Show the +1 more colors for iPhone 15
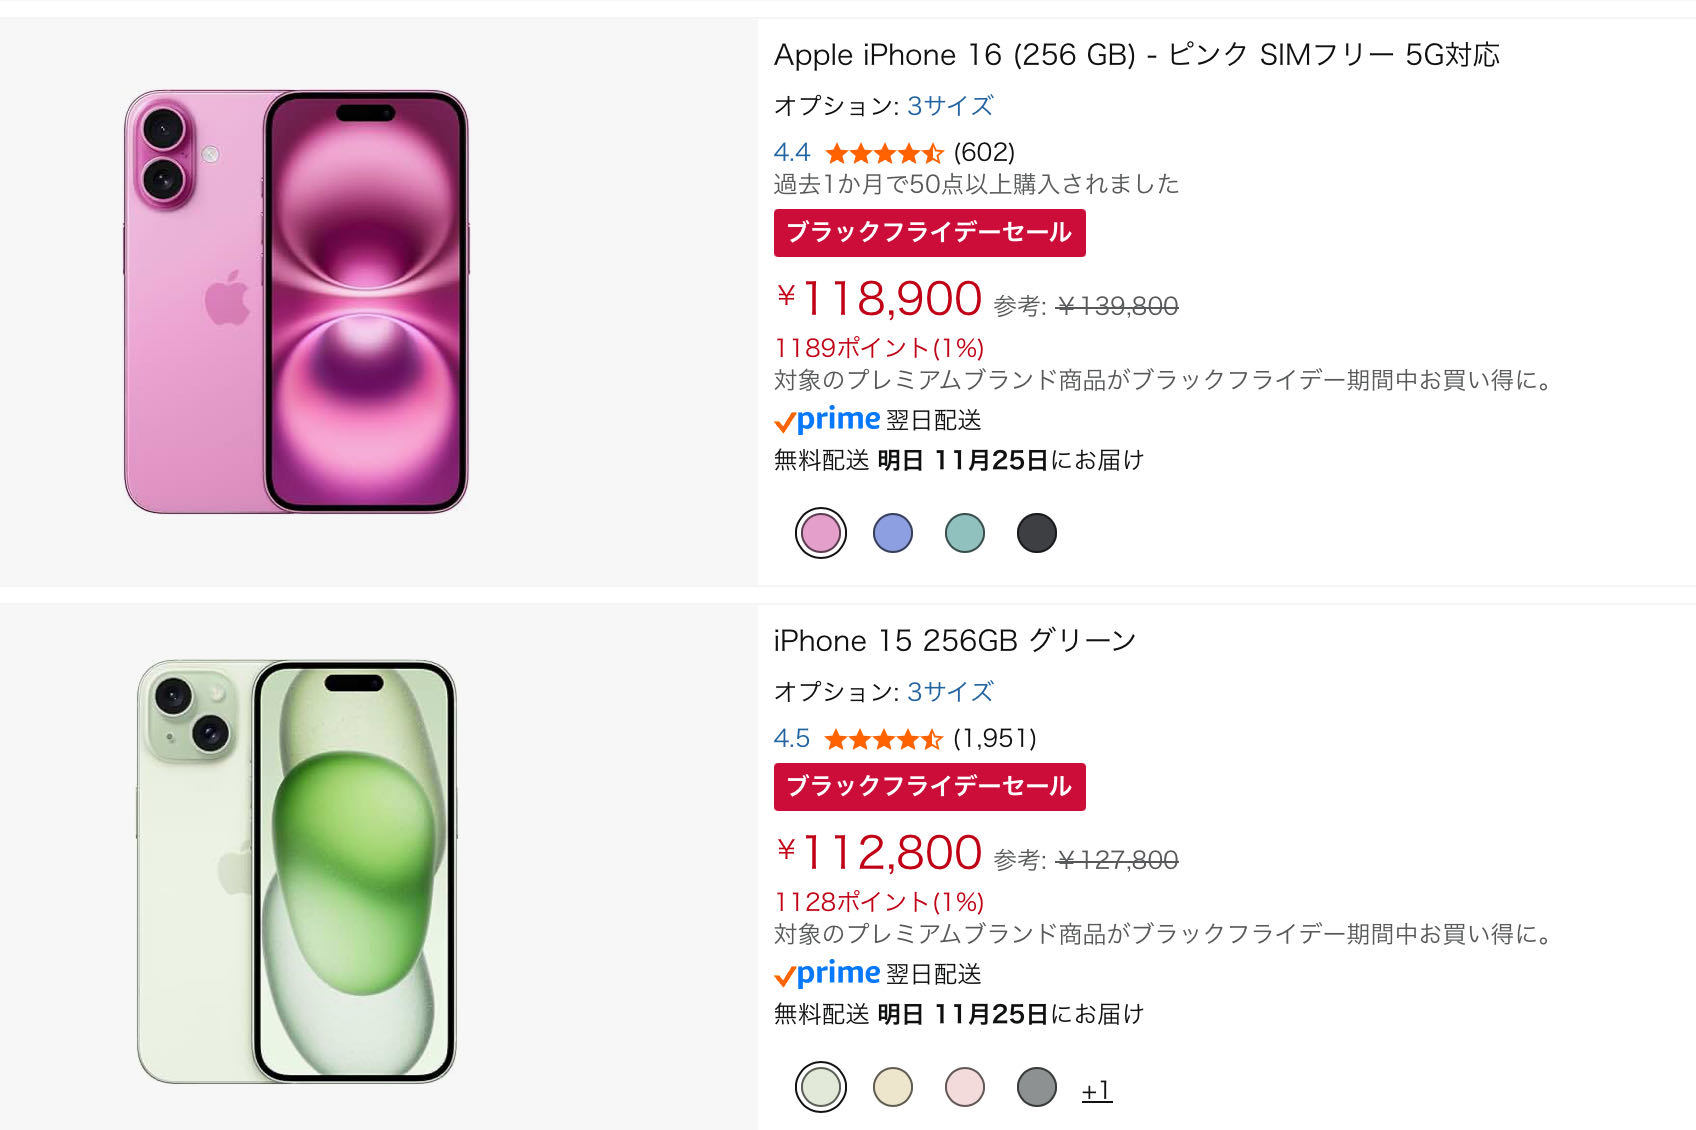This screenshot has width=1696, height=1130. click(x=1096, y=1090)
